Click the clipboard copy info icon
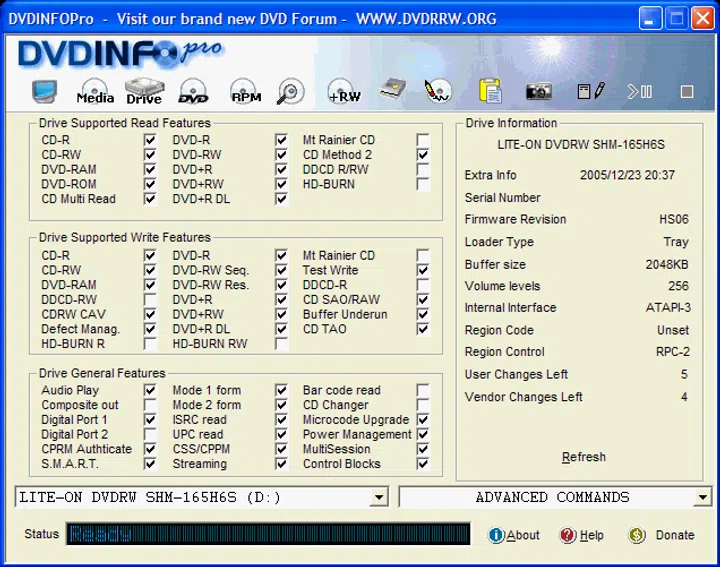Image resolution: width=720 pixels, height=567 pixels. (490, 90)
